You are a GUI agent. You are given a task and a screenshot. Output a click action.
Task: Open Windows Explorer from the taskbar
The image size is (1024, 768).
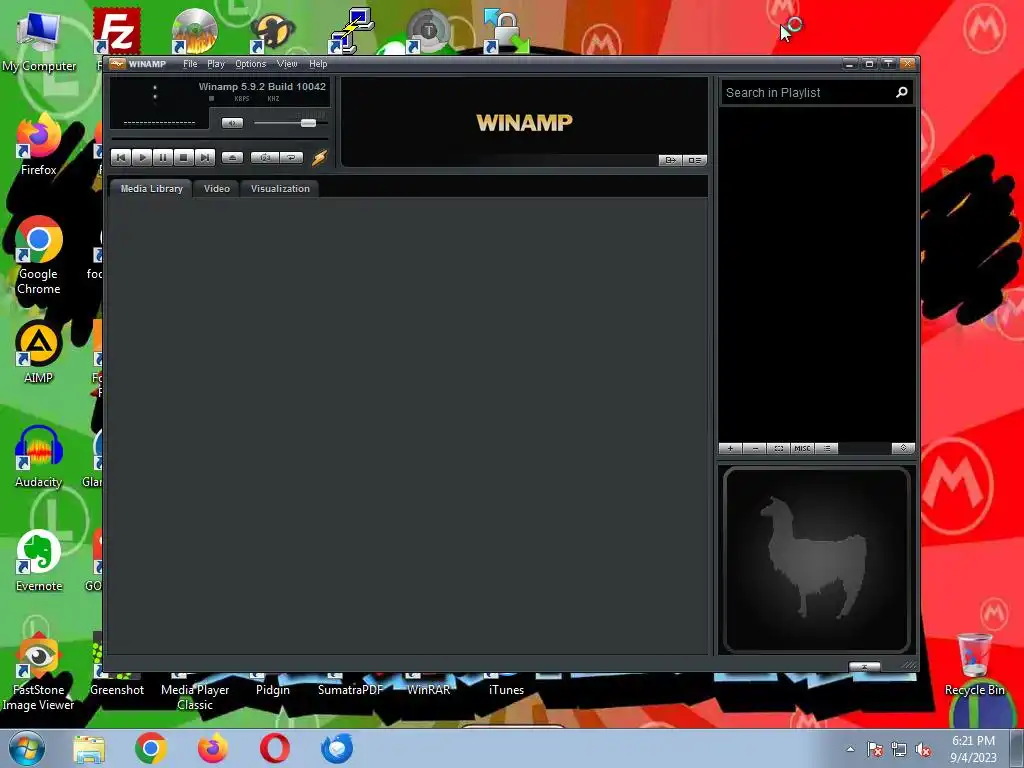pyautogui.click(x=89, y=748)
